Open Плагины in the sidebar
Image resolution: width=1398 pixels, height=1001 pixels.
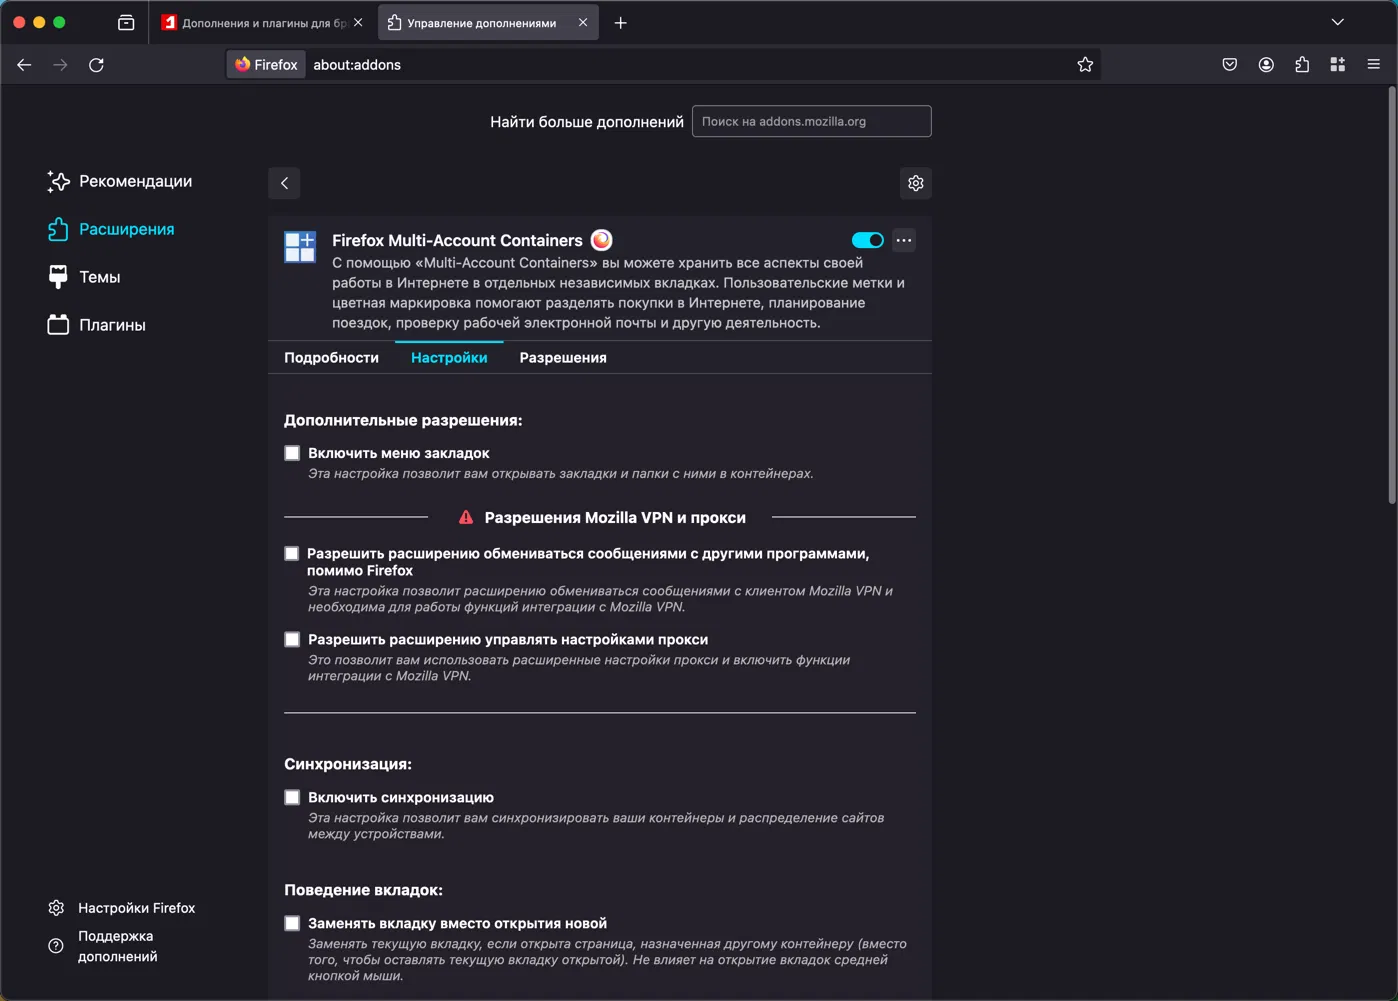coord(97,325)
